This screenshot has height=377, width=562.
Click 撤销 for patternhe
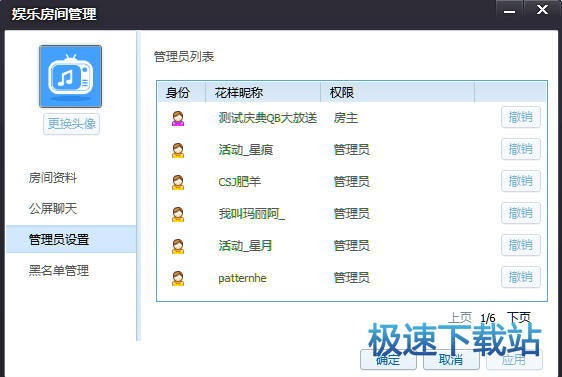[x=520, y=277]
